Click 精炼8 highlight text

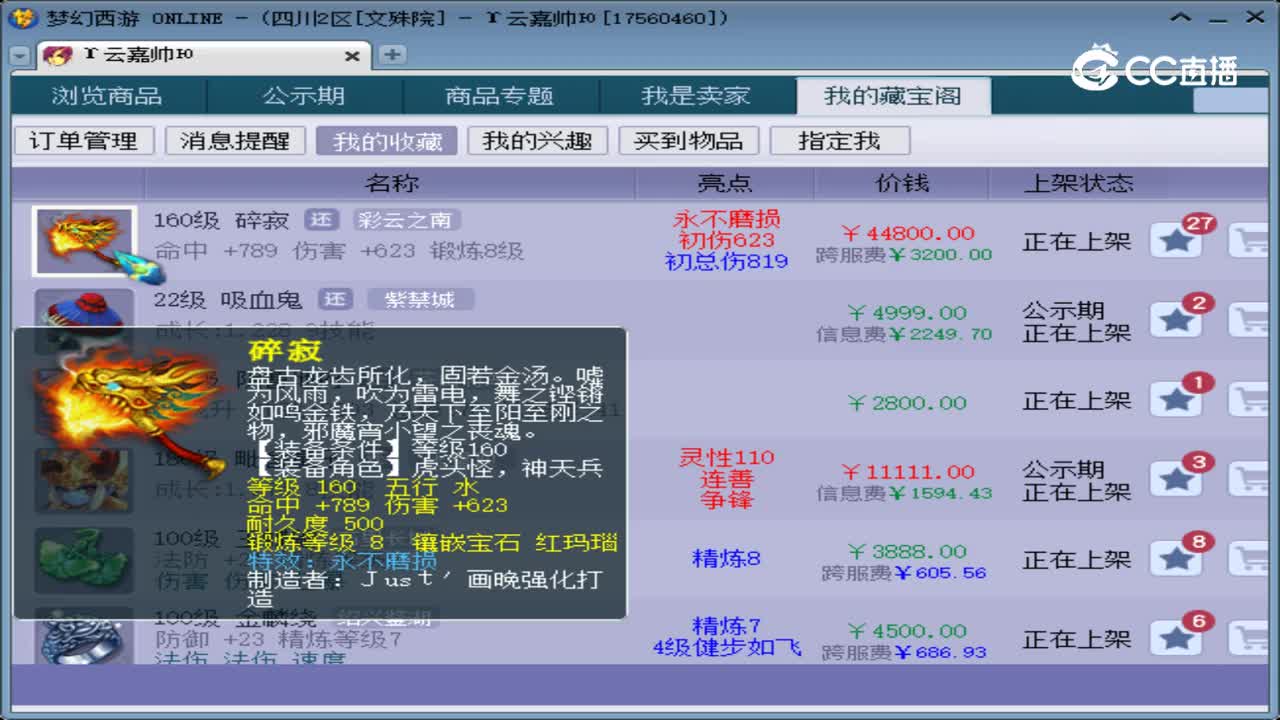(x=726, y=558)
